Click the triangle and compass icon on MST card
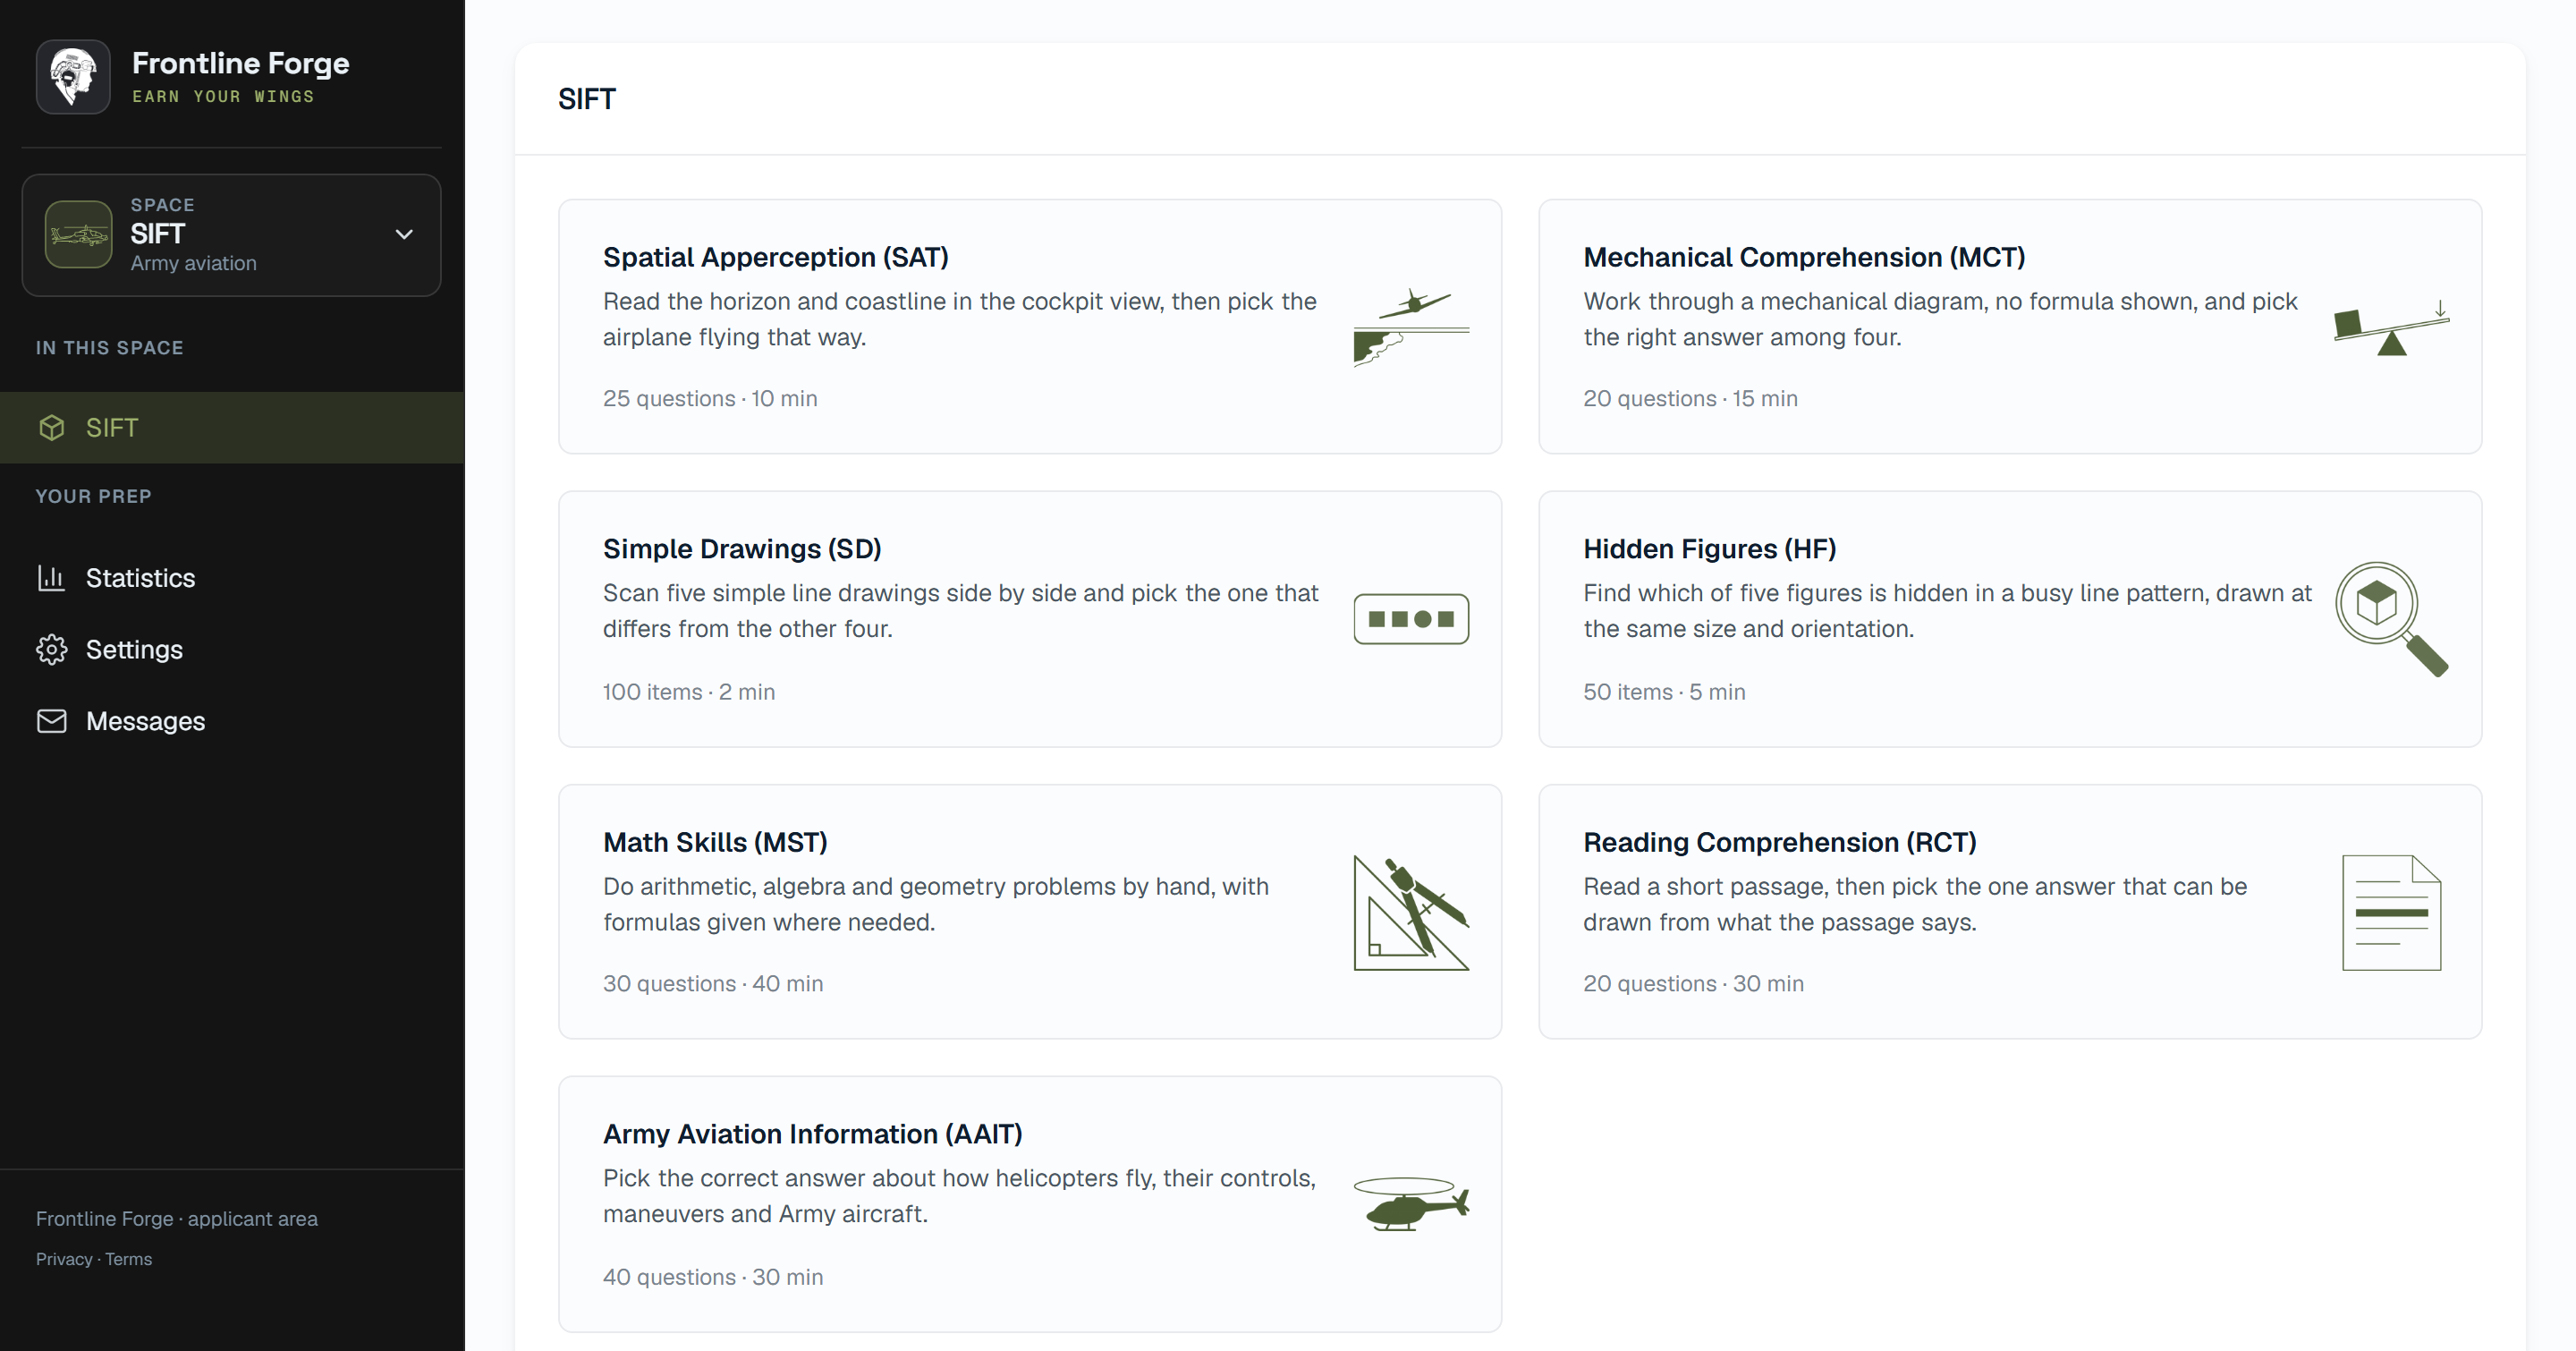Image resolution: width=2576 pixels, height=1351 pixels. (x=1411, y=912)
